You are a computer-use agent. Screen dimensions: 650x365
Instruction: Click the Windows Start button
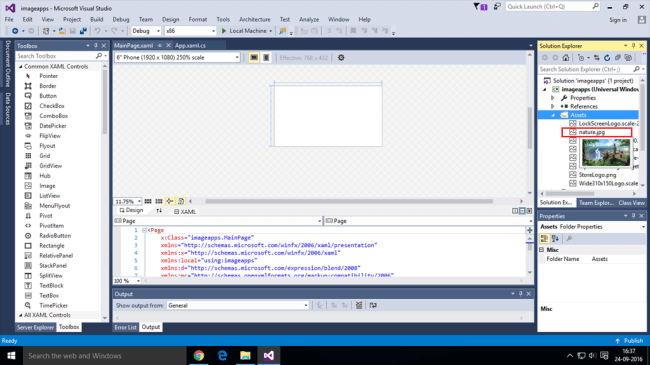coord(11,355)
